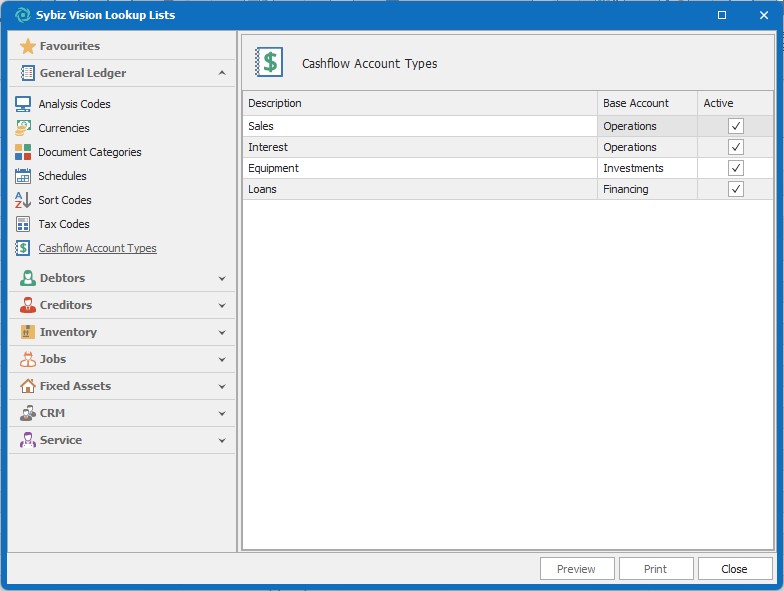Viewport: 784px width, 591px height.
Task: Click the Tax Codes calculator icon
Action: (x=22, y=224)
